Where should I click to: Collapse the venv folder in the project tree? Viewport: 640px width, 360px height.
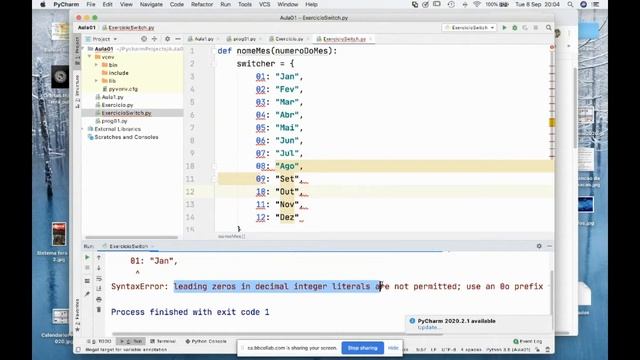pyautogui.click(x=90, y=57)
